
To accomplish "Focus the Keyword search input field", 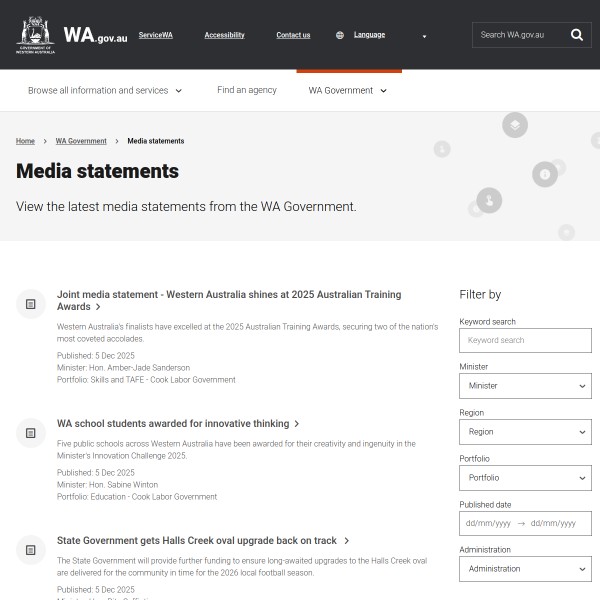I will [x=525, y=340].
